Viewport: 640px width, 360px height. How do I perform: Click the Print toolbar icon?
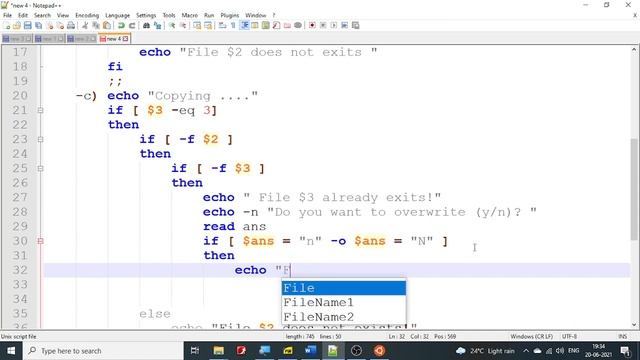click(71, 25)
